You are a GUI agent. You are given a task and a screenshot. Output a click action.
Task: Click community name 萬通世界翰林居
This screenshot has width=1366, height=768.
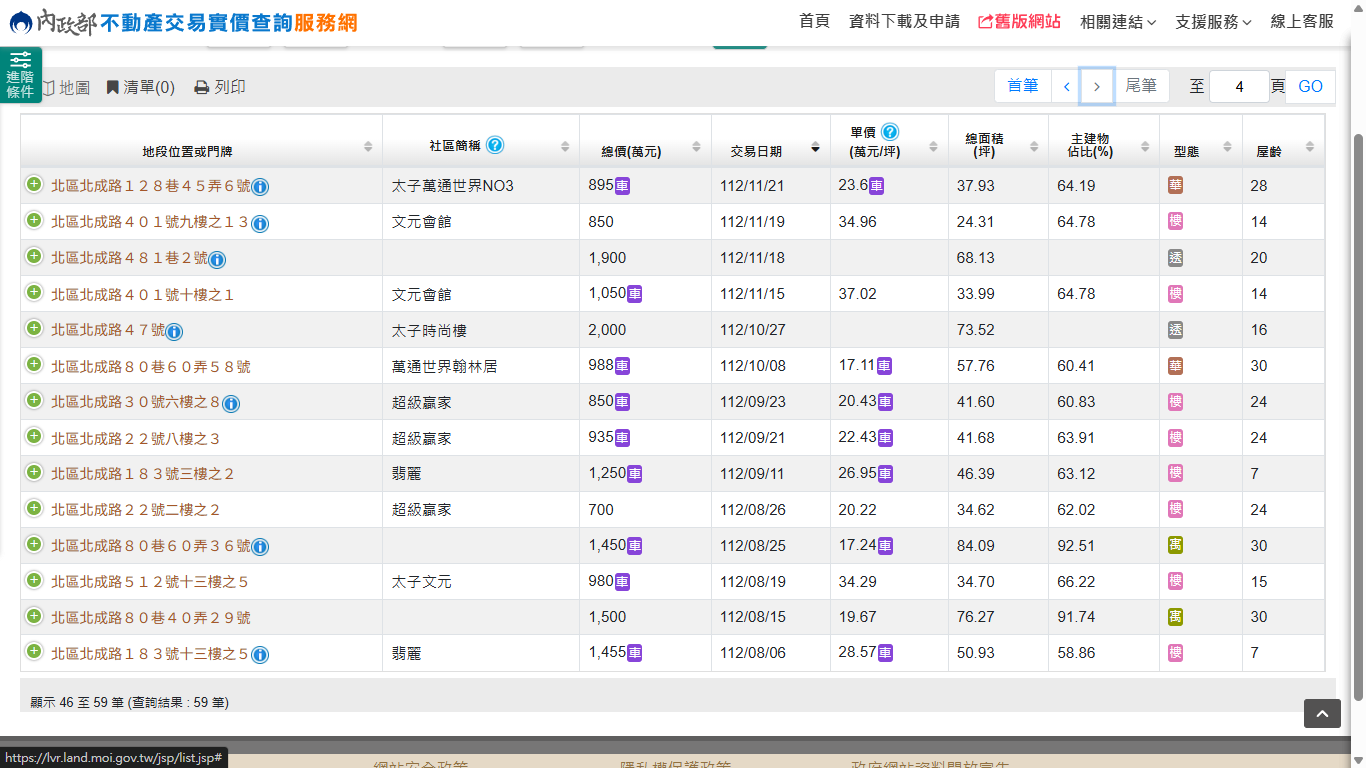pos(444,366)
